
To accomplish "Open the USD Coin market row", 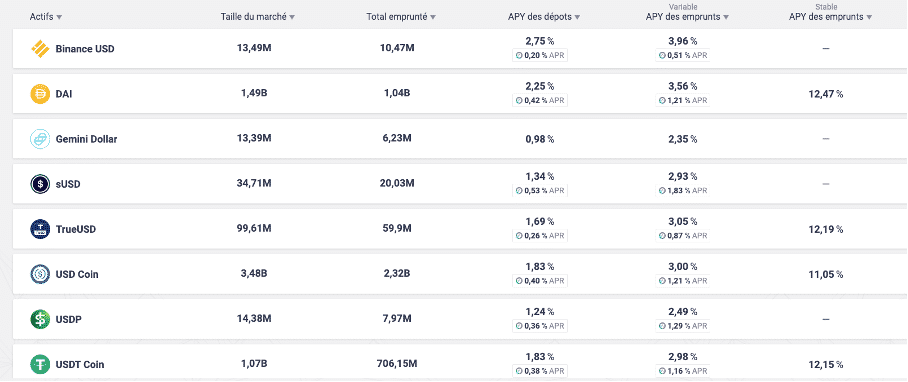I will click(x=460, y=274).
